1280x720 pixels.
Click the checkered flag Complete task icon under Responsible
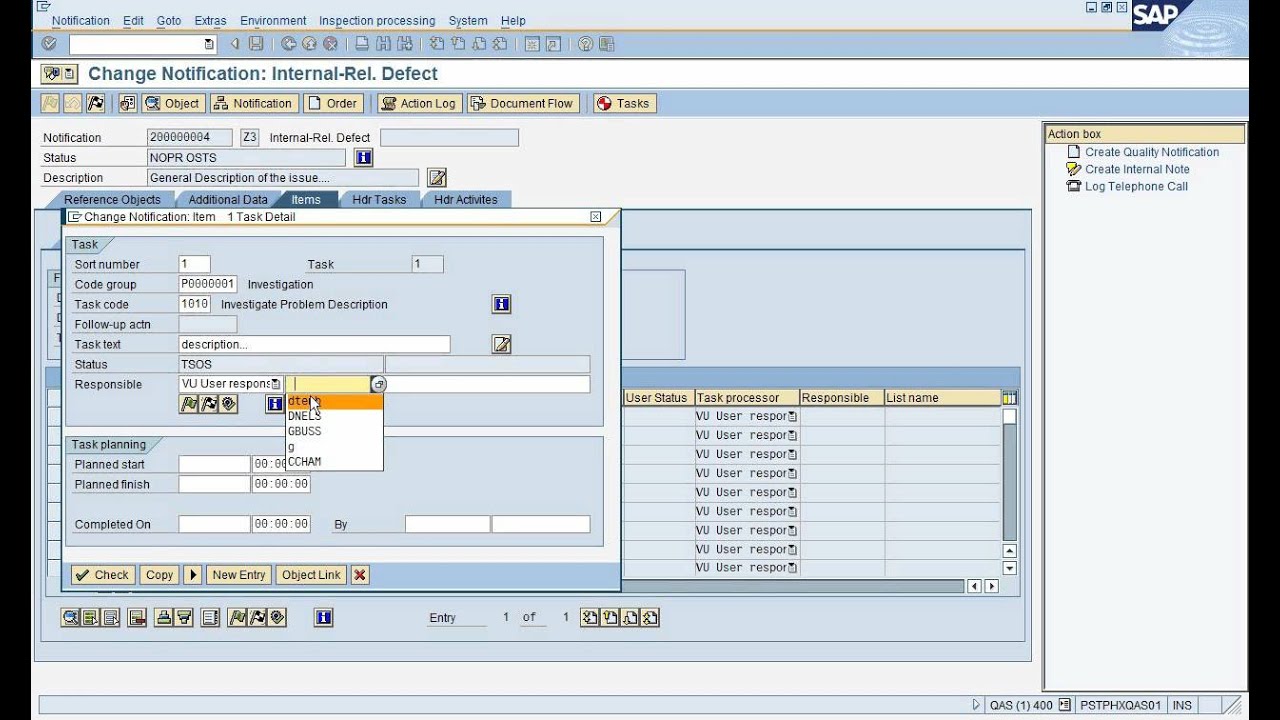(209, 404)
